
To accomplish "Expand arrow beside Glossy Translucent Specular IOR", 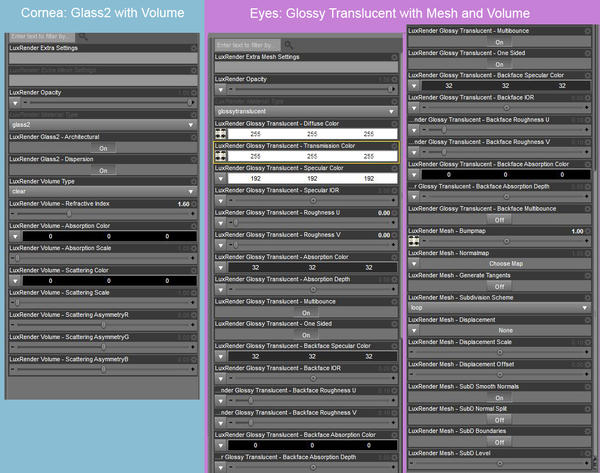I will click(221, 201).
